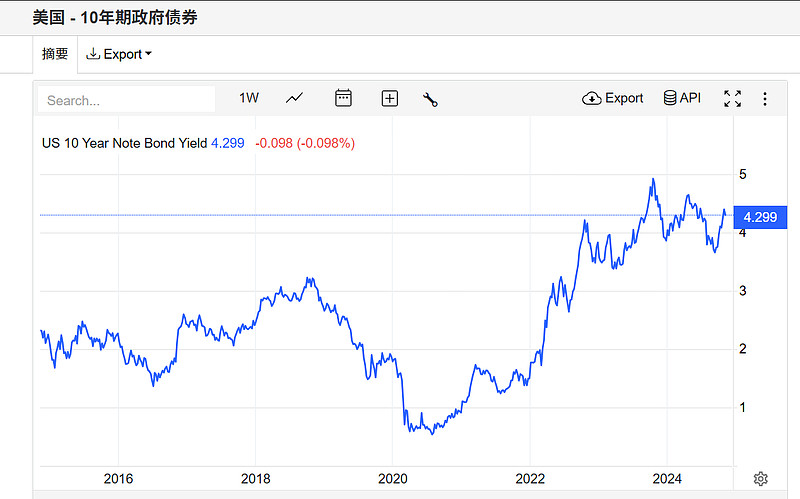Click the plus icon to add a comparison

[x=390, y=98]
